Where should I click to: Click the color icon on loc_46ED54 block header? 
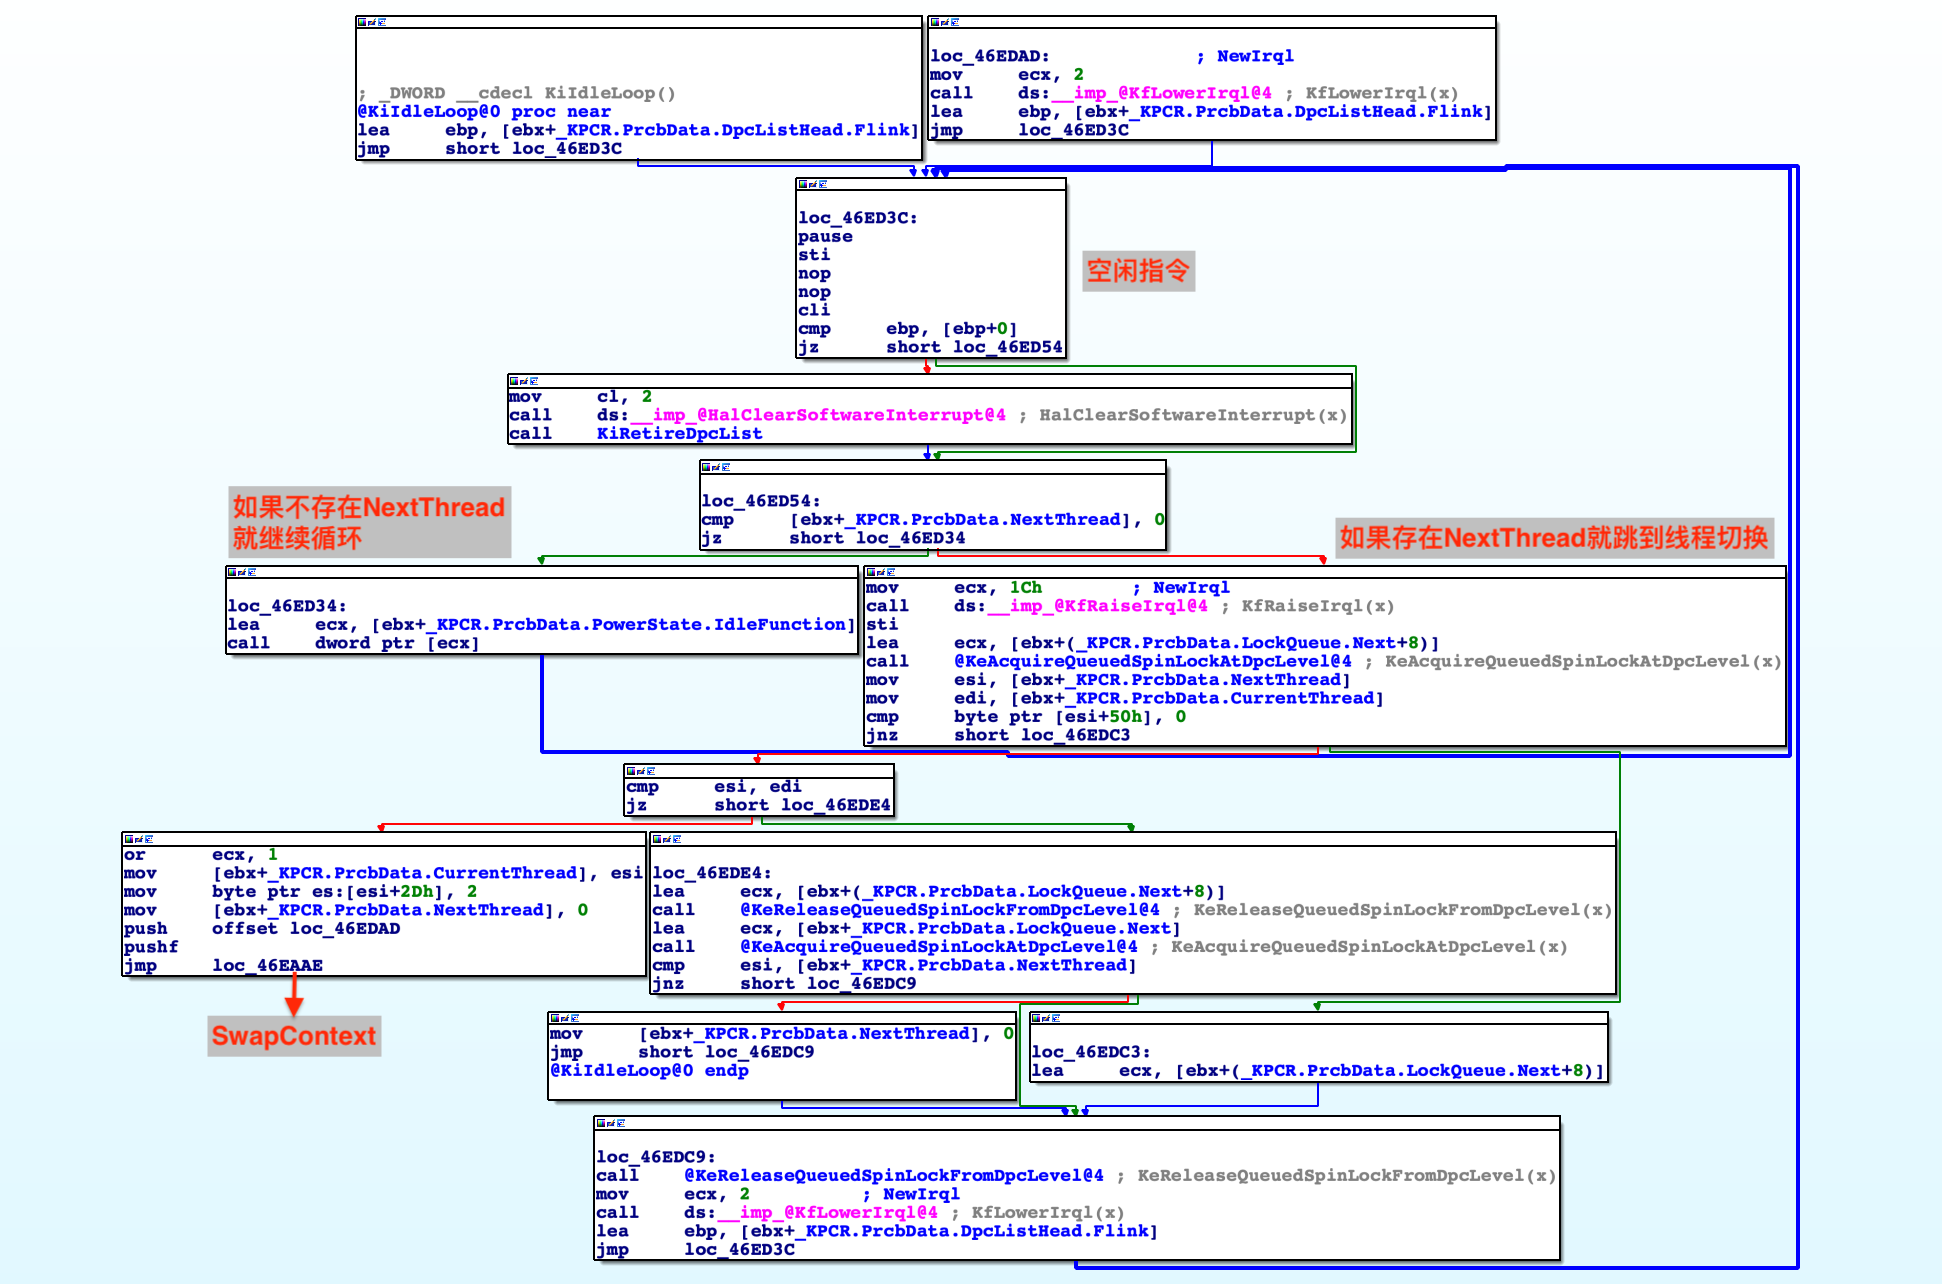point(706,467)
